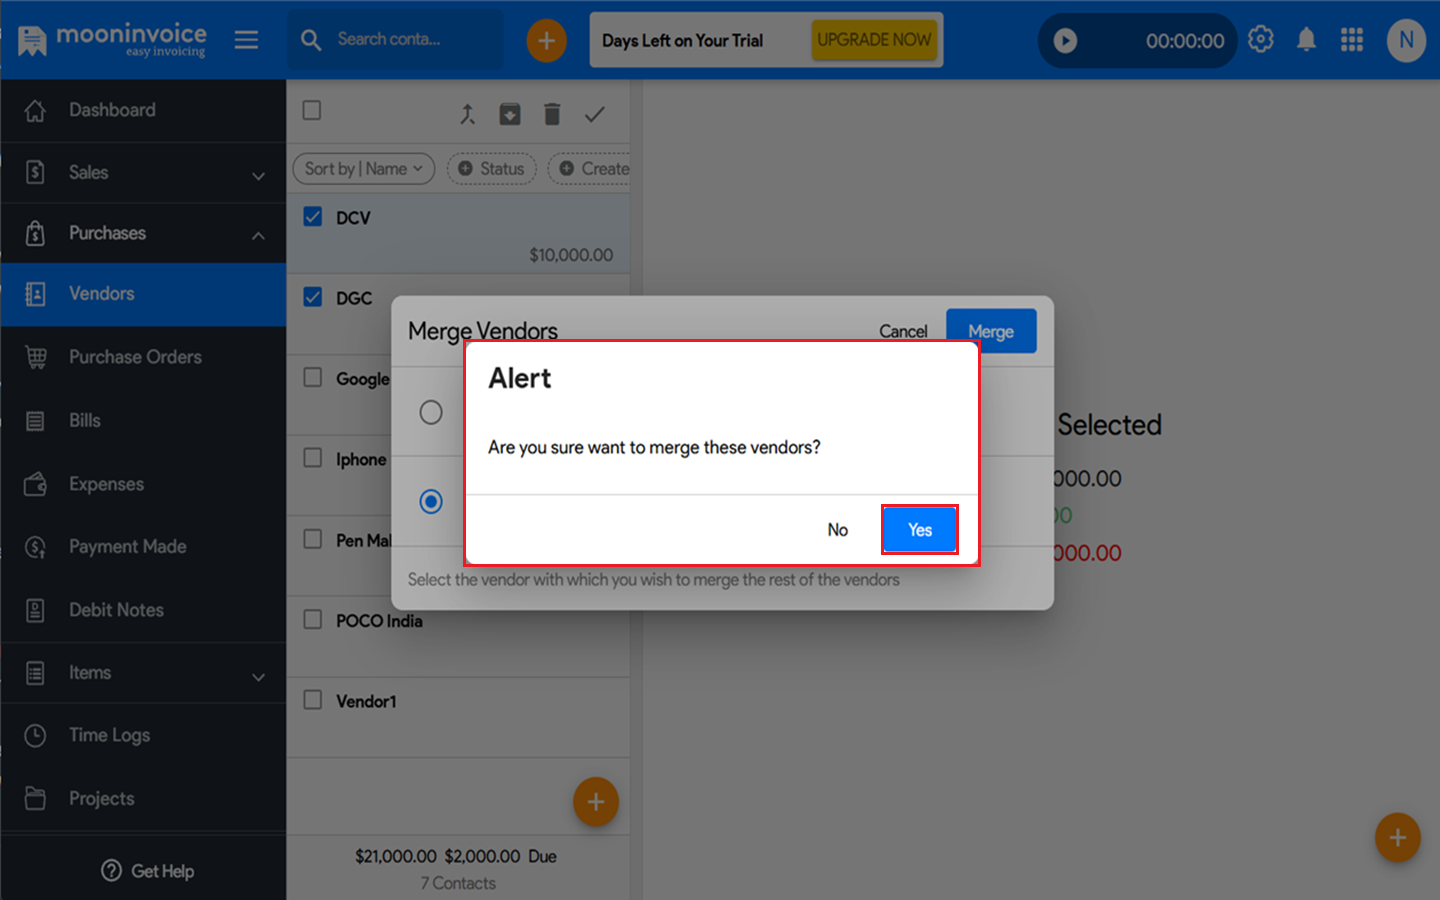Click the Expenses wallet icon
The width and height of the screenshot is (1440, 900).
[35, 484]
